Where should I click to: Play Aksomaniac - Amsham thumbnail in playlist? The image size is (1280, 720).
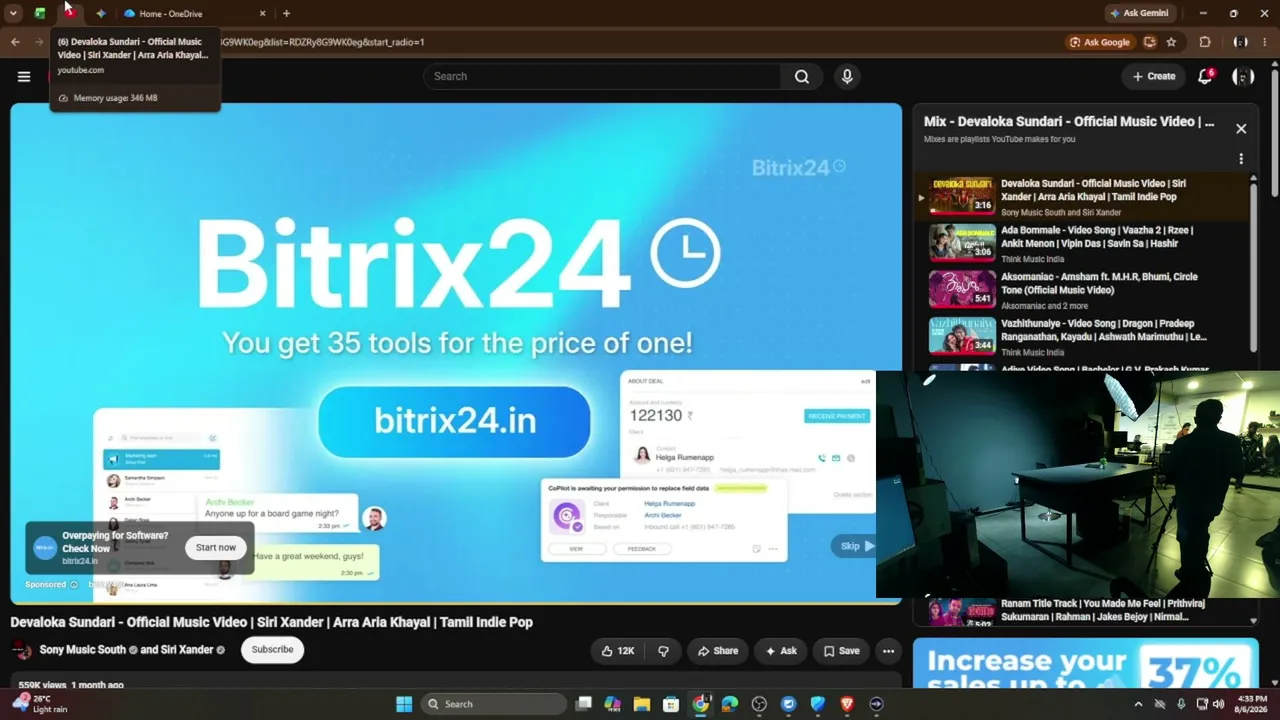(x=962, y=290)
